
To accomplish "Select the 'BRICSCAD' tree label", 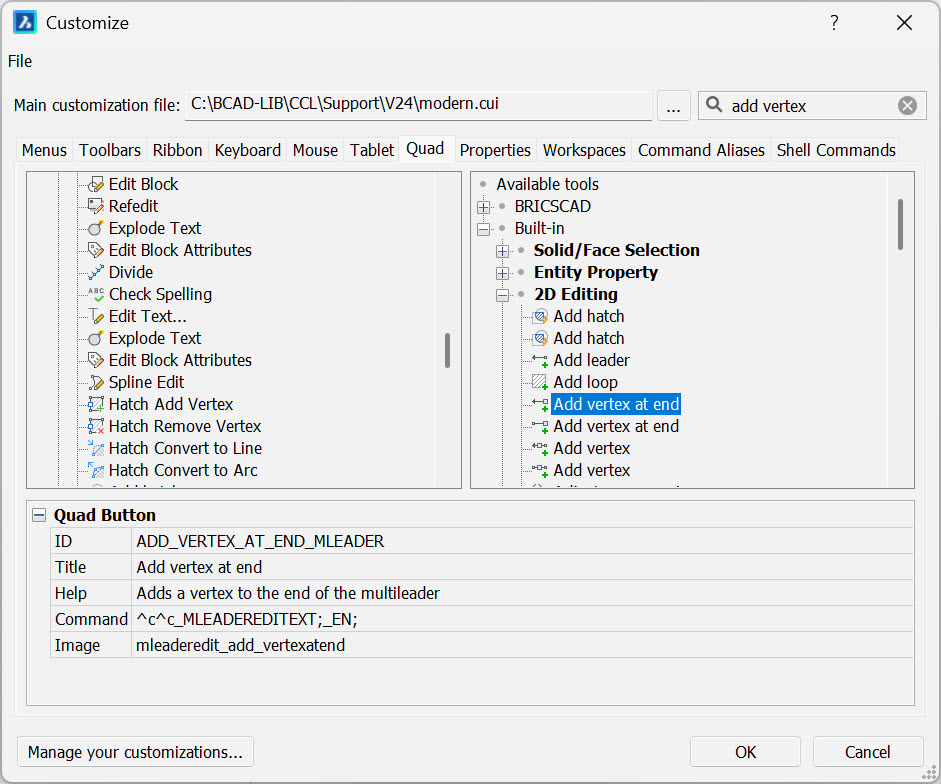I will pyautogui.click(x=553, y=207).
